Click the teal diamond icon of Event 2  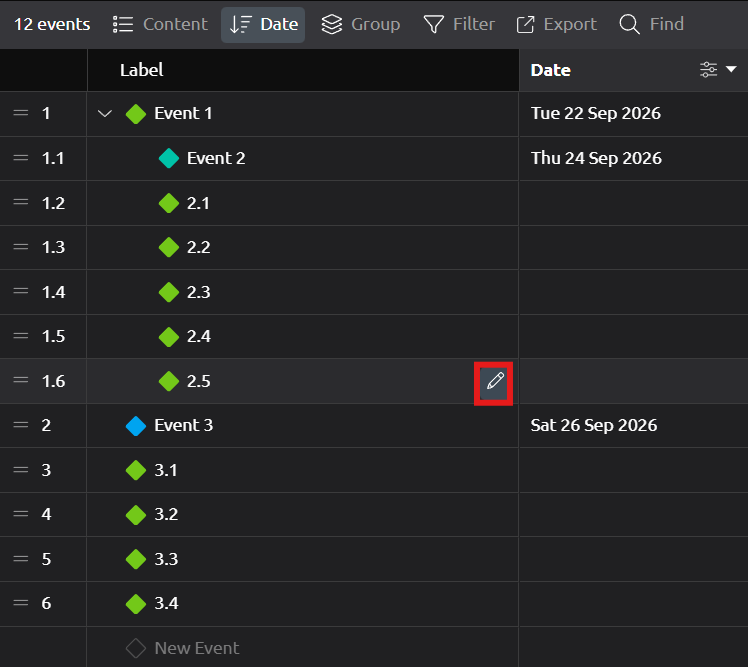pyautogui.click(x=169, y=158)
